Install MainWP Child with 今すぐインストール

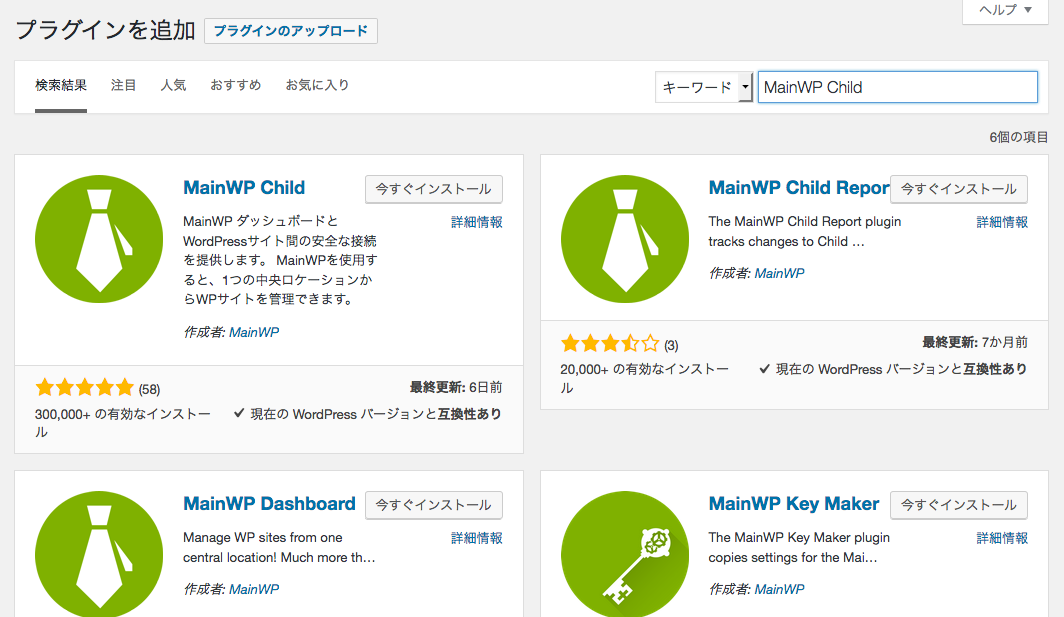(434, 189)
